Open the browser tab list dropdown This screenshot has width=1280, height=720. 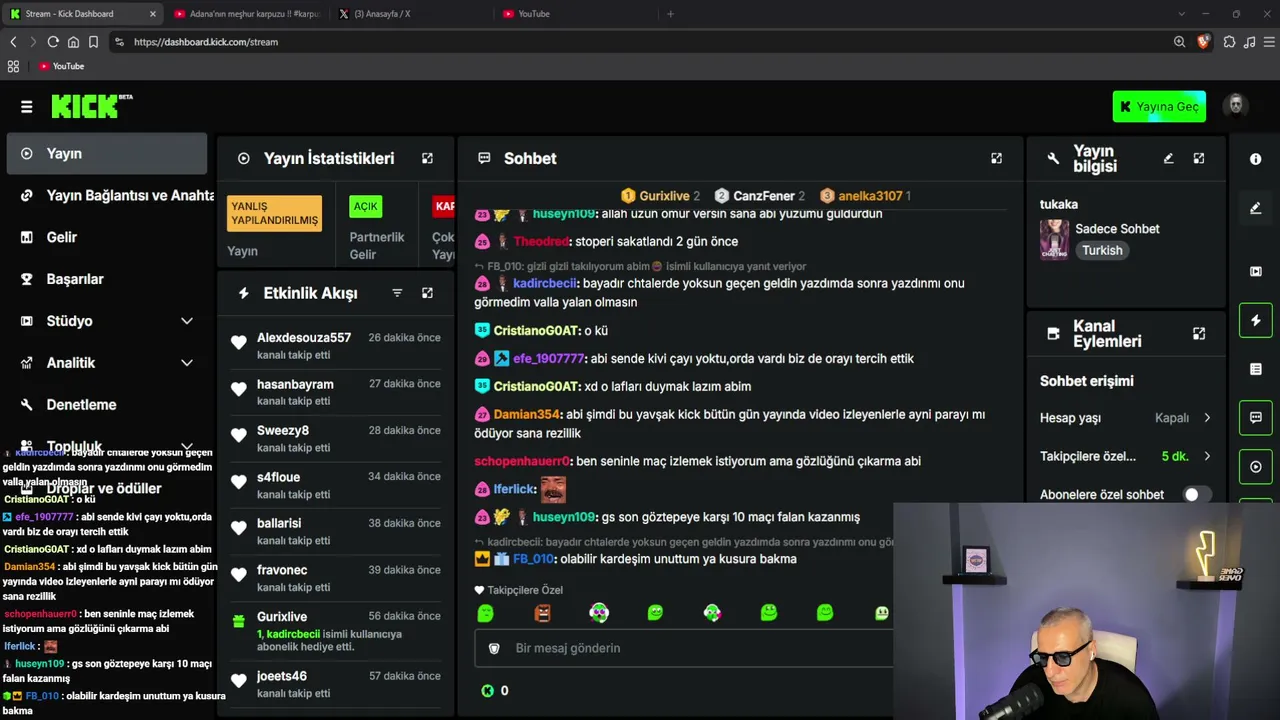point(1181,14)
